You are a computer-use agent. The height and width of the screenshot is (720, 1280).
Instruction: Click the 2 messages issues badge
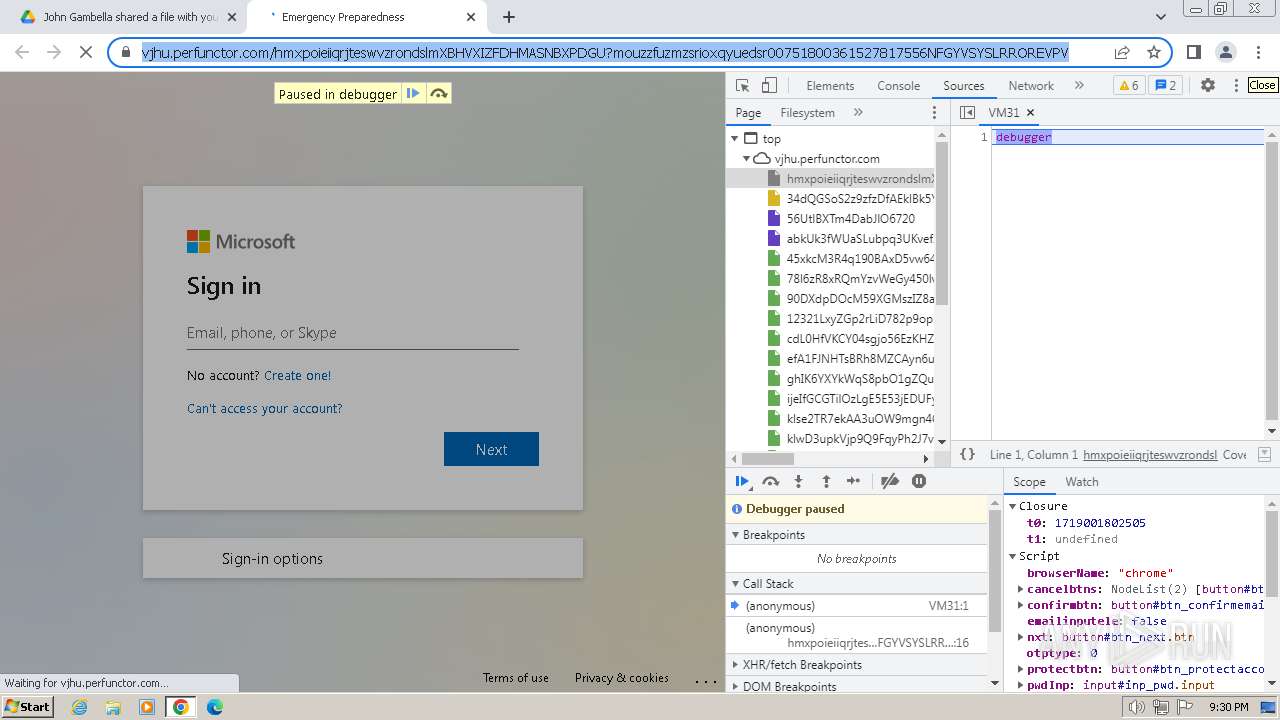[1165, 86]
